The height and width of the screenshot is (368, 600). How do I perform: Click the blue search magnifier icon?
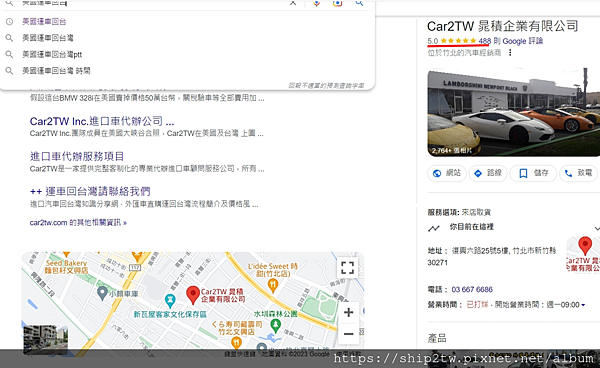[359, 3]
